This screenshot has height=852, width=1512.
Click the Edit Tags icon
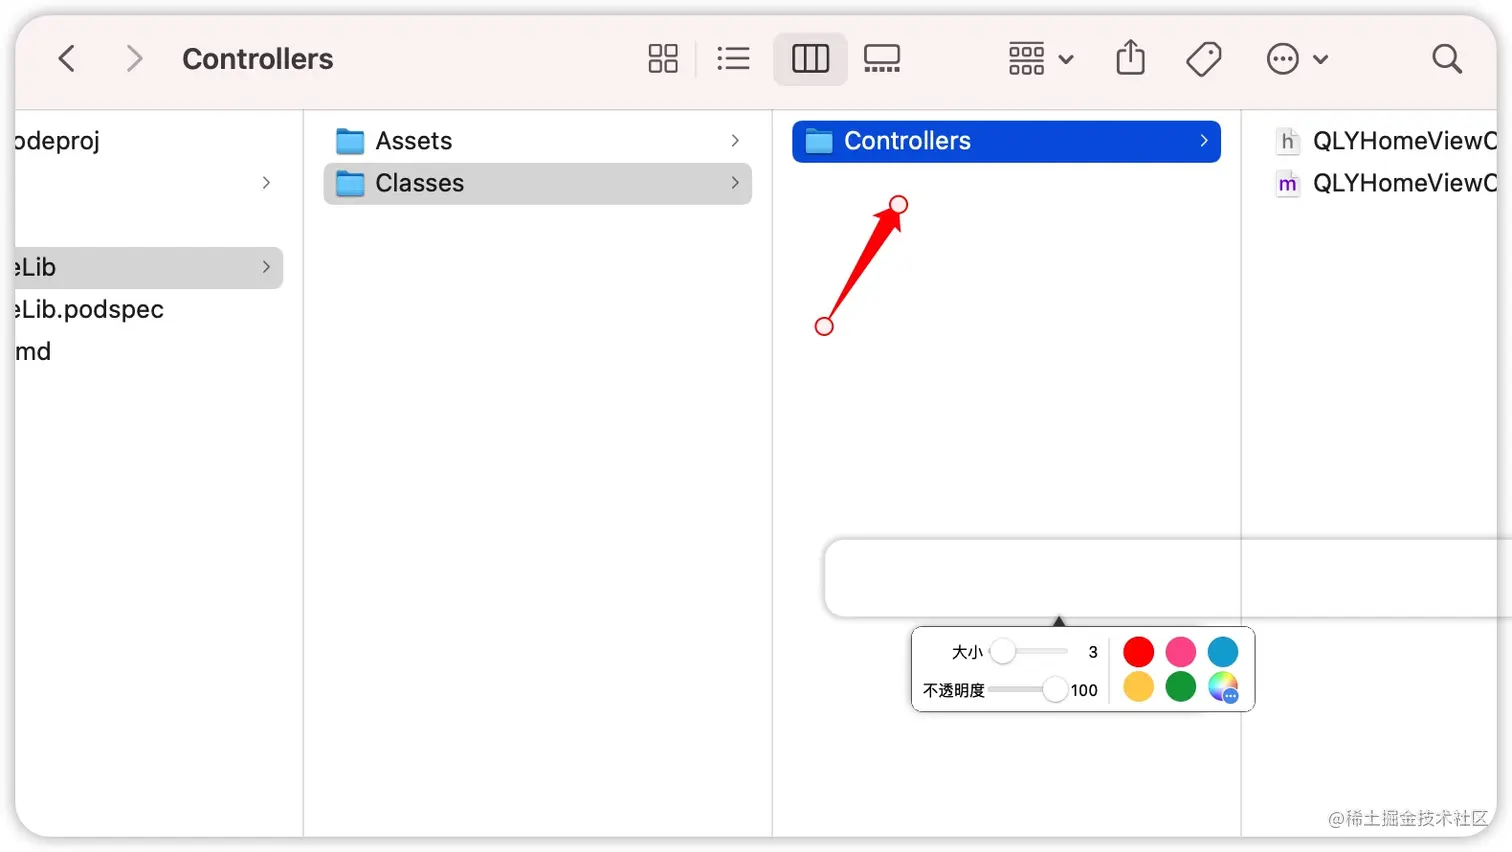[1204, 59]
